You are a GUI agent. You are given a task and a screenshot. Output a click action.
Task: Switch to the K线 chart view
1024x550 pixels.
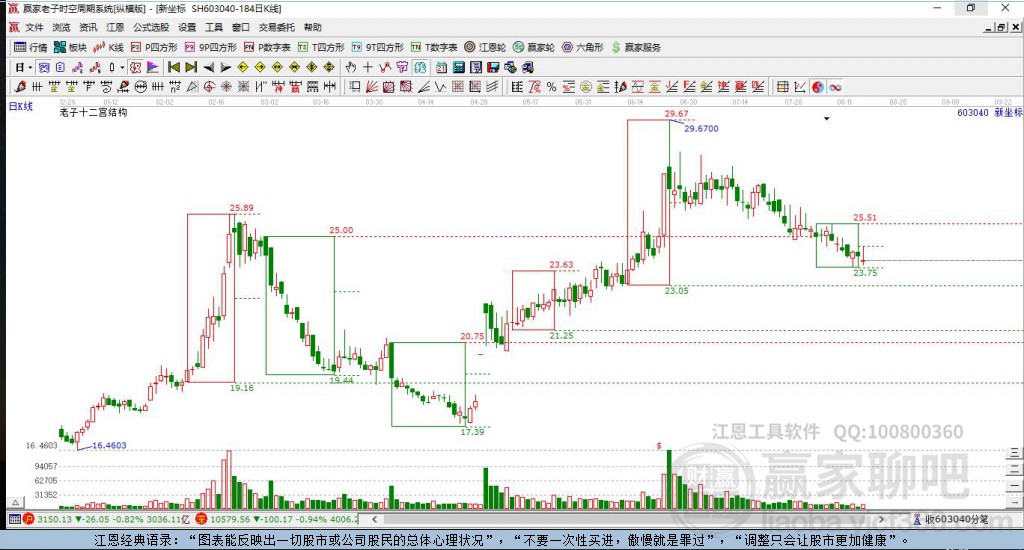tap(108, 47)
